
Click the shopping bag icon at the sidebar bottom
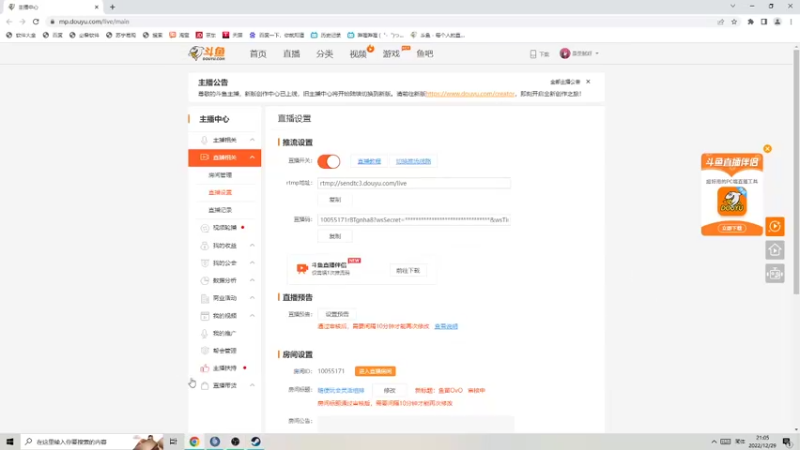pyautogui.click(x=205, y=386)
